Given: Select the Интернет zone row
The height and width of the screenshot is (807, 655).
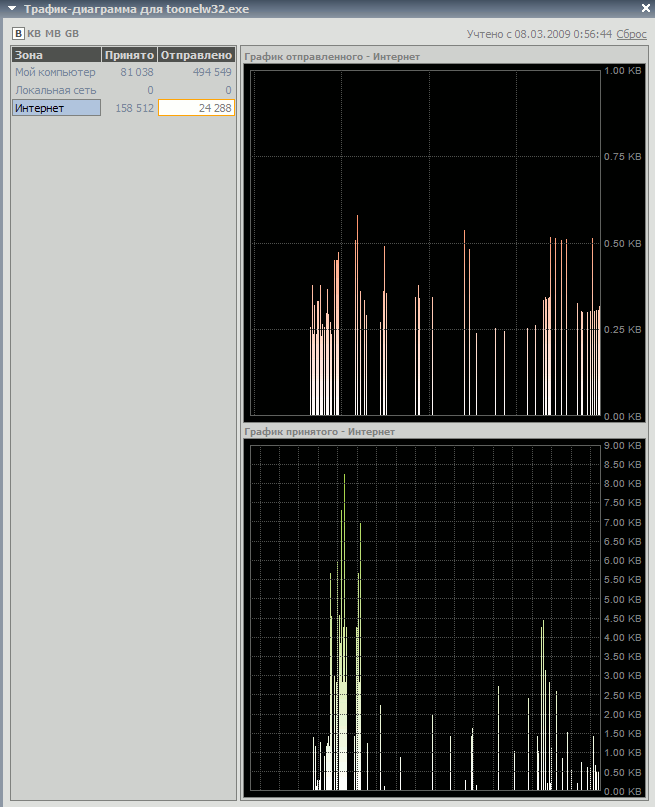Looking at the screenshot, I should 56,108.
